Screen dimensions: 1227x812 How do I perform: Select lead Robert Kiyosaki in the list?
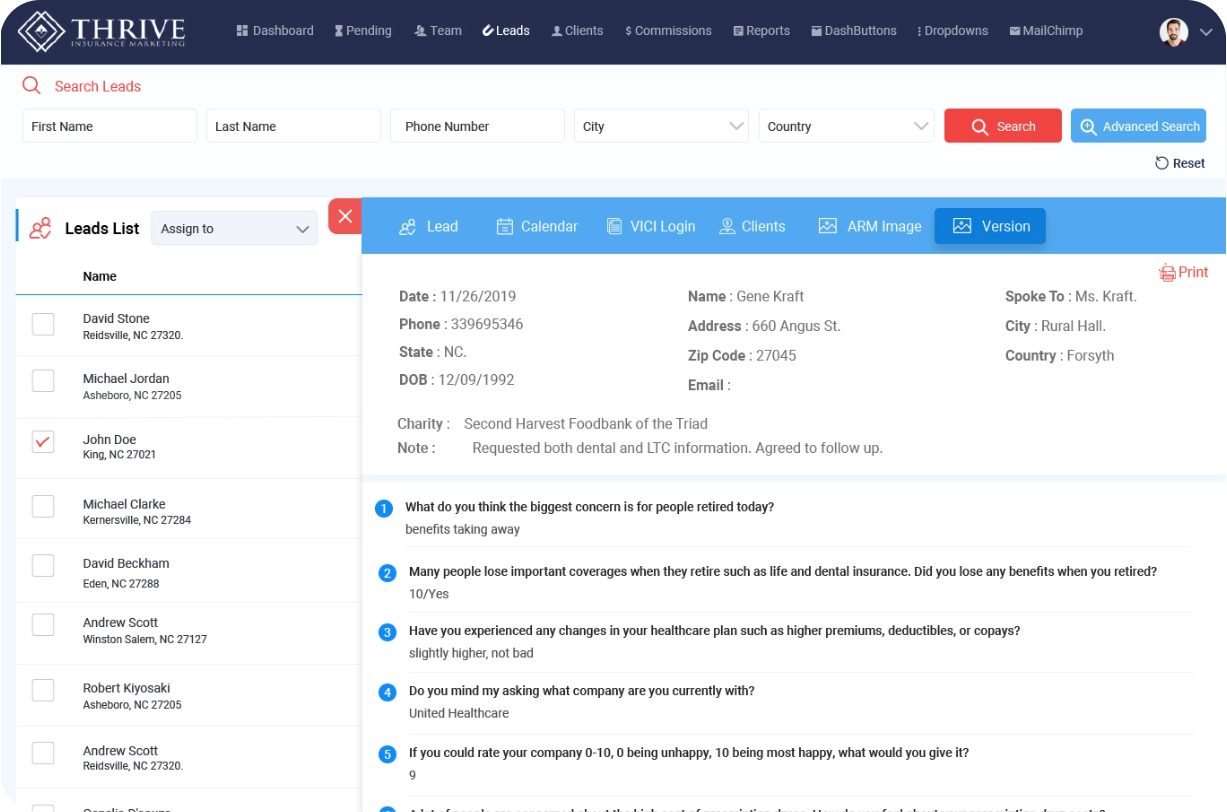click(x=189, y=696)
